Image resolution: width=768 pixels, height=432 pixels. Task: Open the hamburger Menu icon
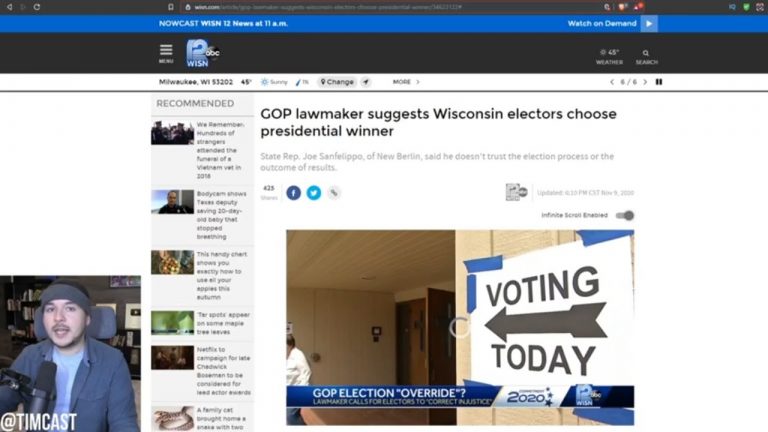coord(166,53)
